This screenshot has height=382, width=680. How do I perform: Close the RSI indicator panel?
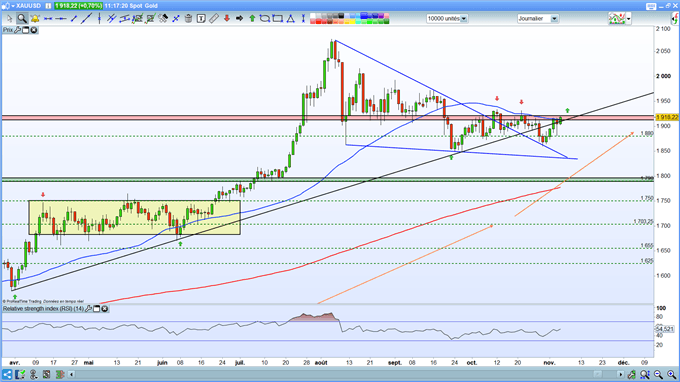click(105, 309)
